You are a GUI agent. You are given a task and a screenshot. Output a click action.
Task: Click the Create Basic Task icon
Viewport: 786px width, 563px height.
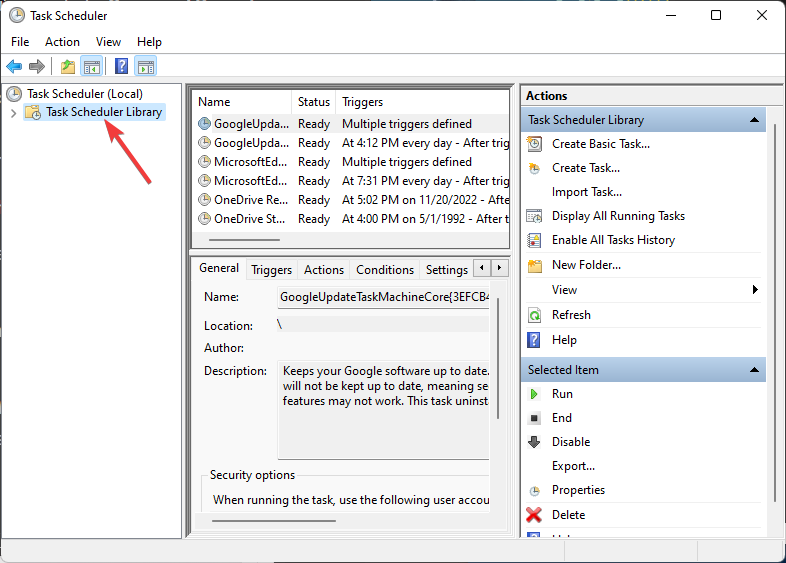click(x=534, y=144)
